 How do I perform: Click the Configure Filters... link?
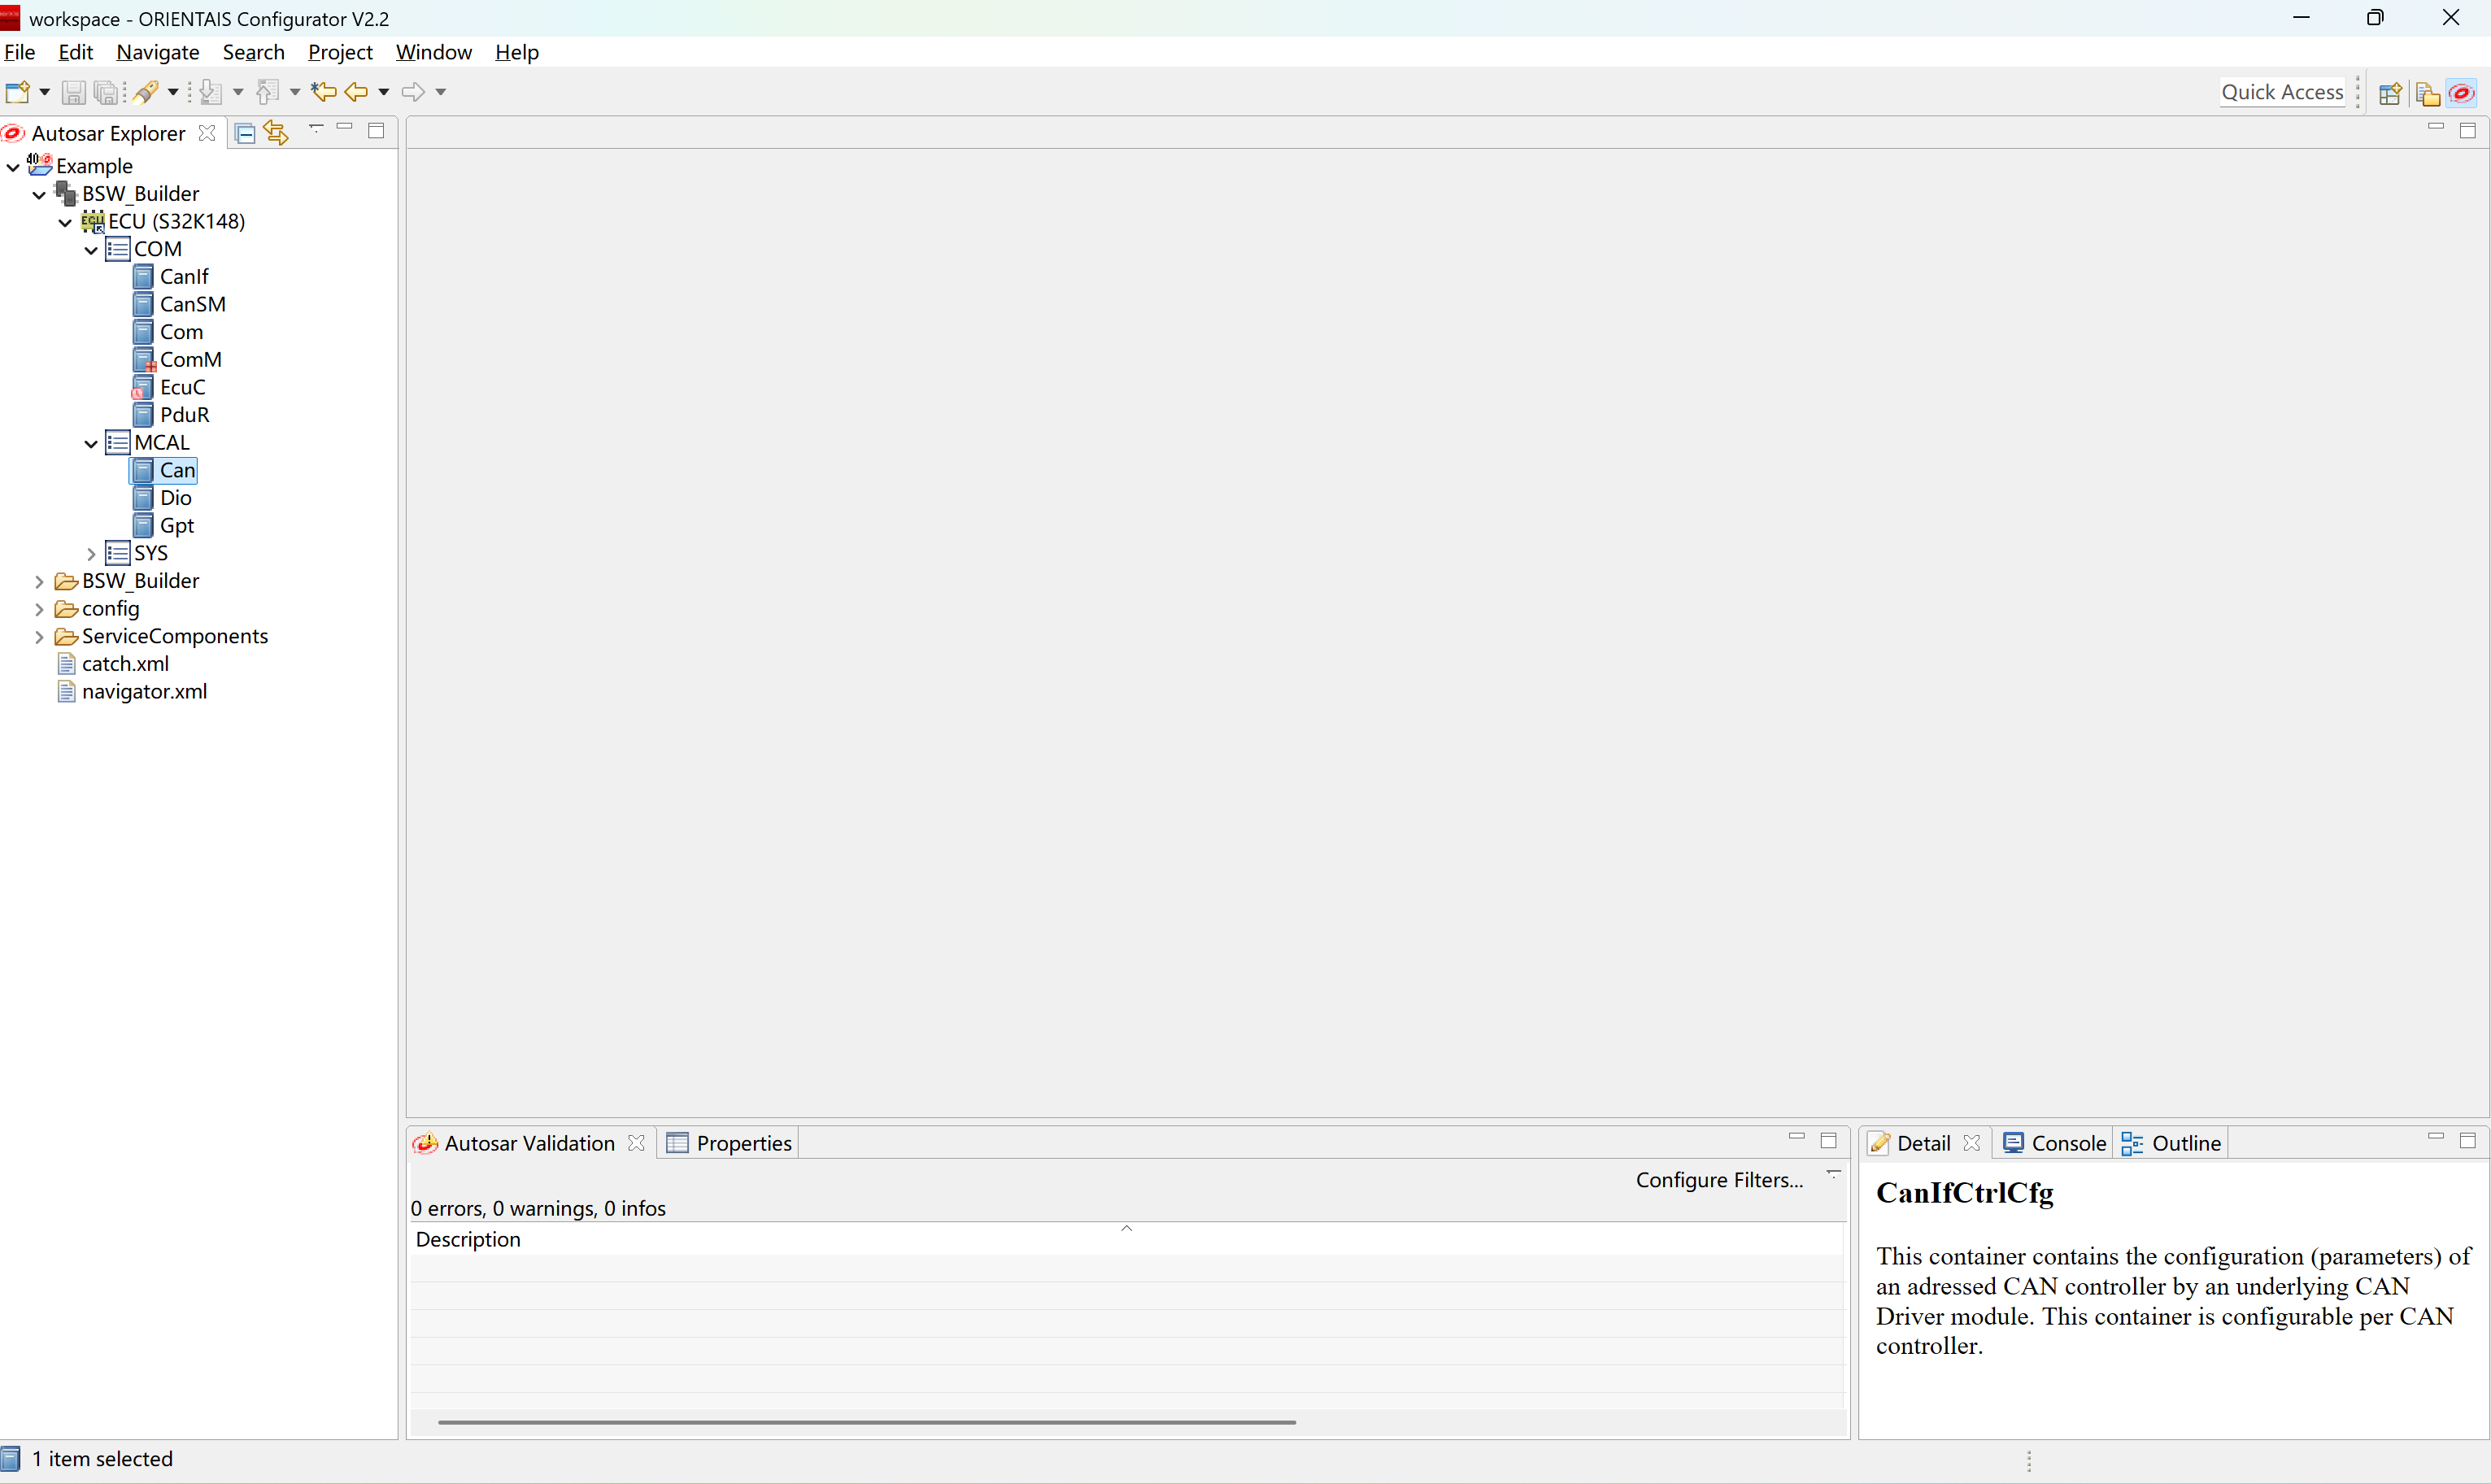coord(1718,1180)
